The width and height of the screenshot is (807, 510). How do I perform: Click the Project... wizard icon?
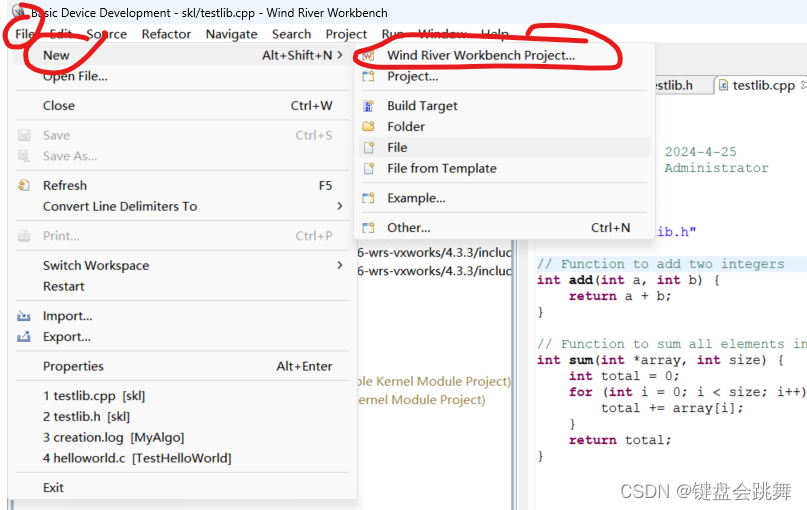click(369, 77)
